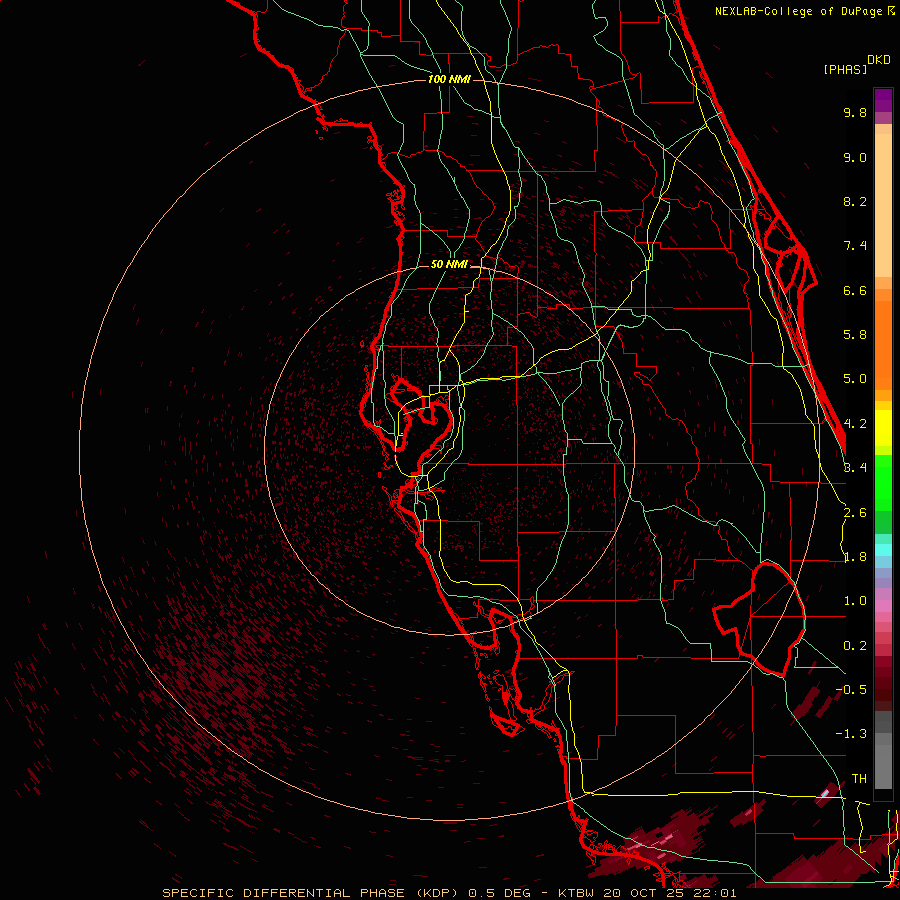Click the 2.6 scale value
This screenshot has height=900, width=900.
click(855, 513)
